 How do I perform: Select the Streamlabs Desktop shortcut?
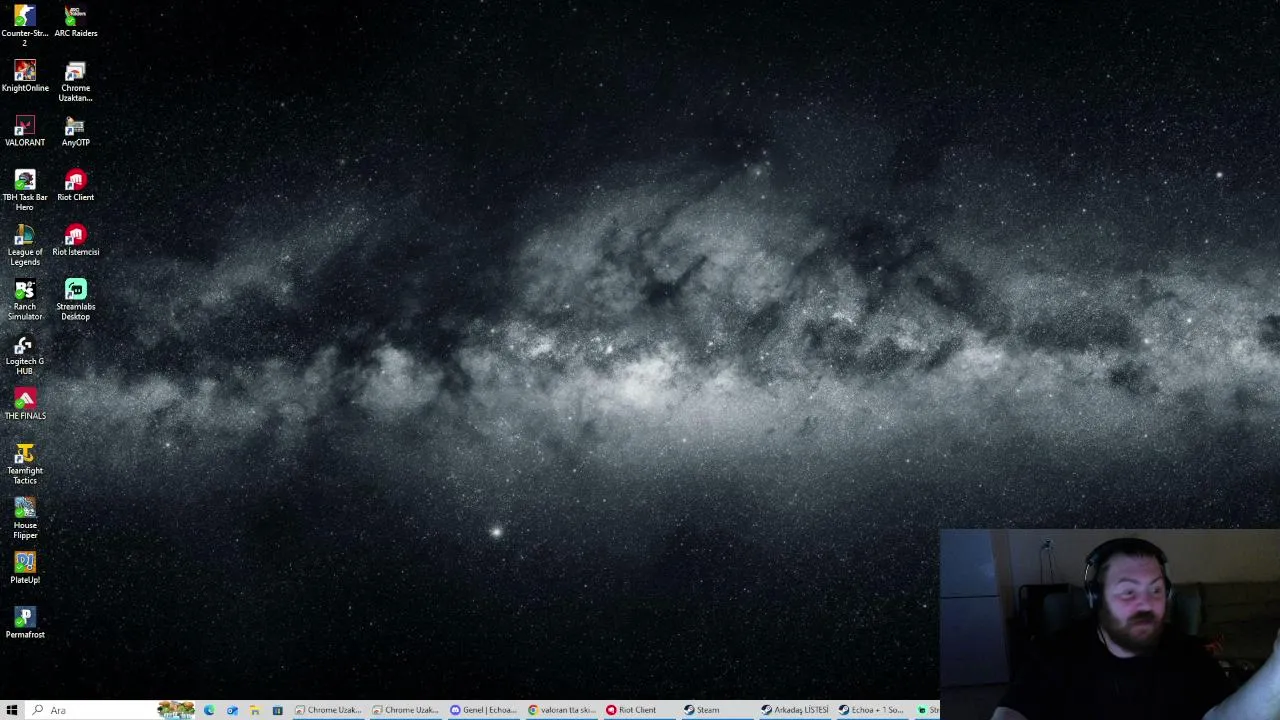tap(76, 300)
